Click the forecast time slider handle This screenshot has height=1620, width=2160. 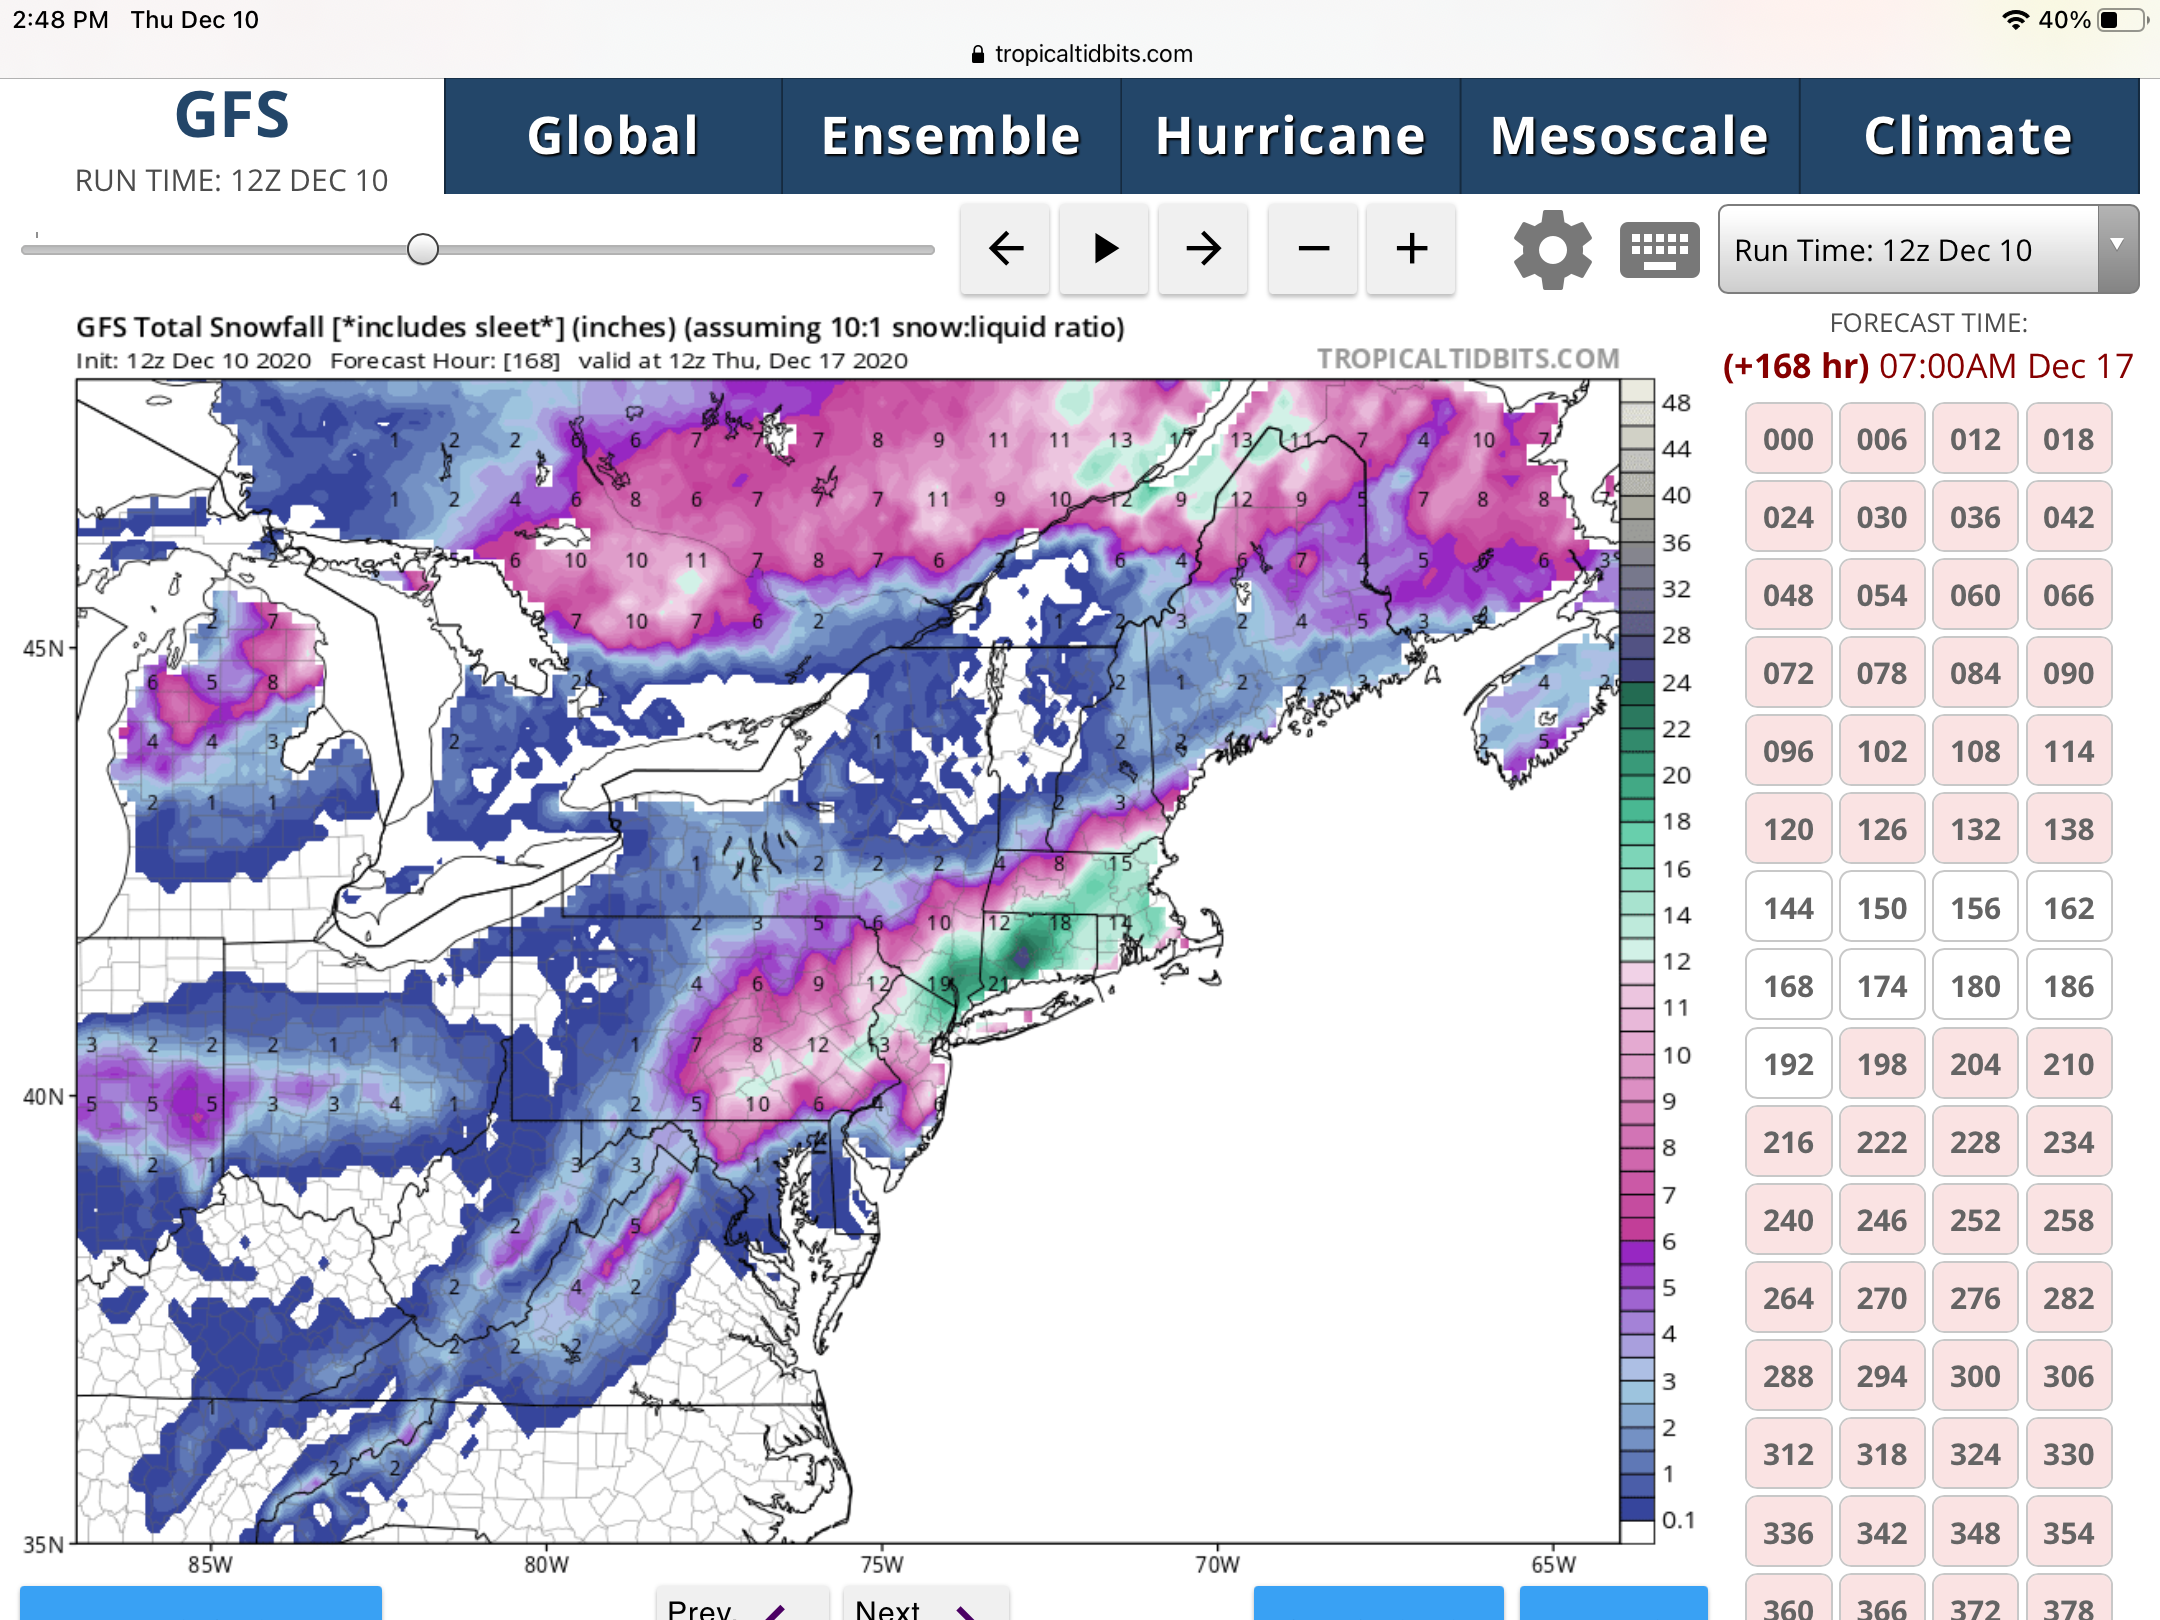423,249
